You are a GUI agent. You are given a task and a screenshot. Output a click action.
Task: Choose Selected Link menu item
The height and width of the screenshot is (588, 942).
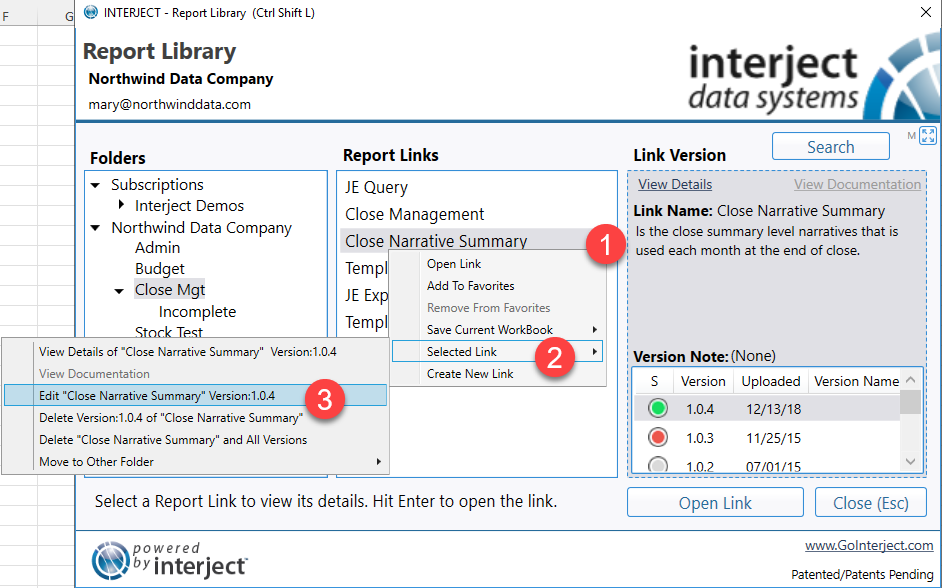(x=497, y=351)
